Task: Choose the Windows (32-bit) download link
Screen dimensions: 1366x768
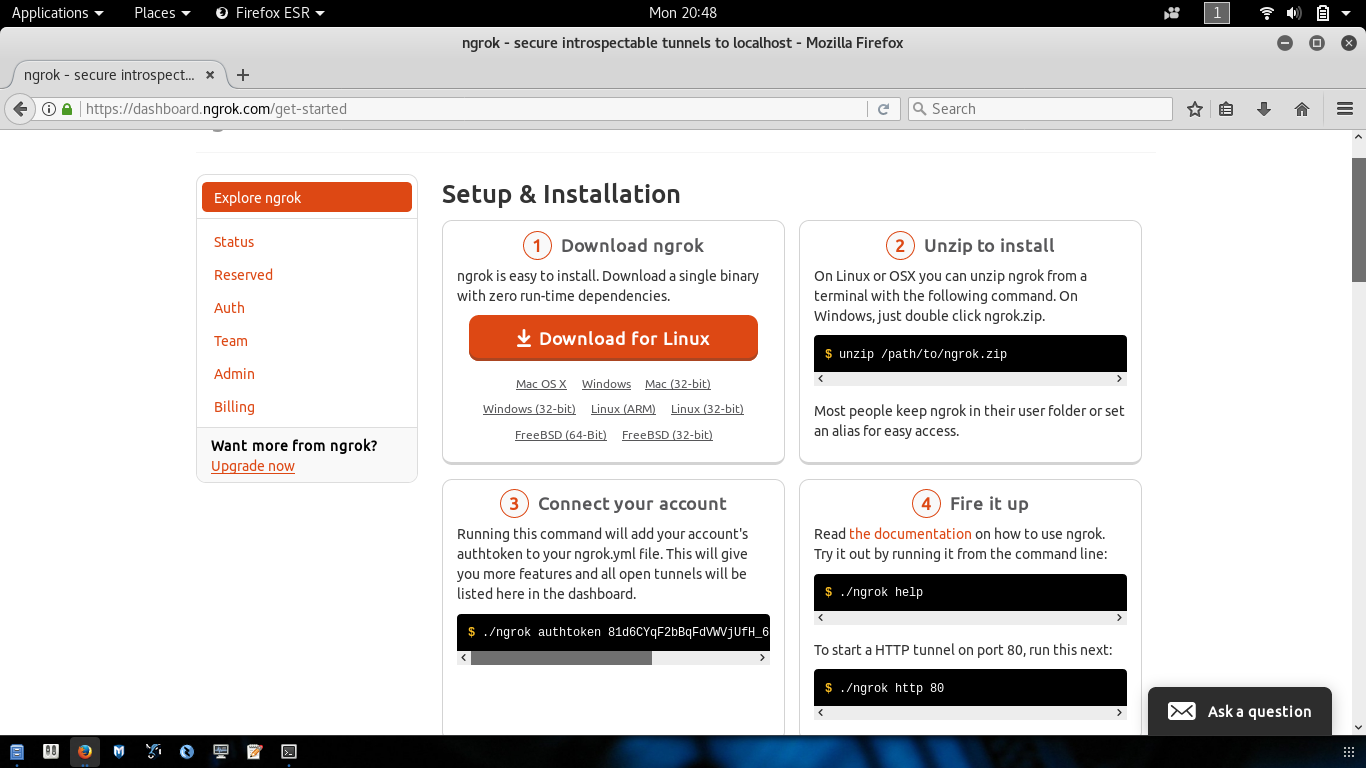Action: pos(529,409)
